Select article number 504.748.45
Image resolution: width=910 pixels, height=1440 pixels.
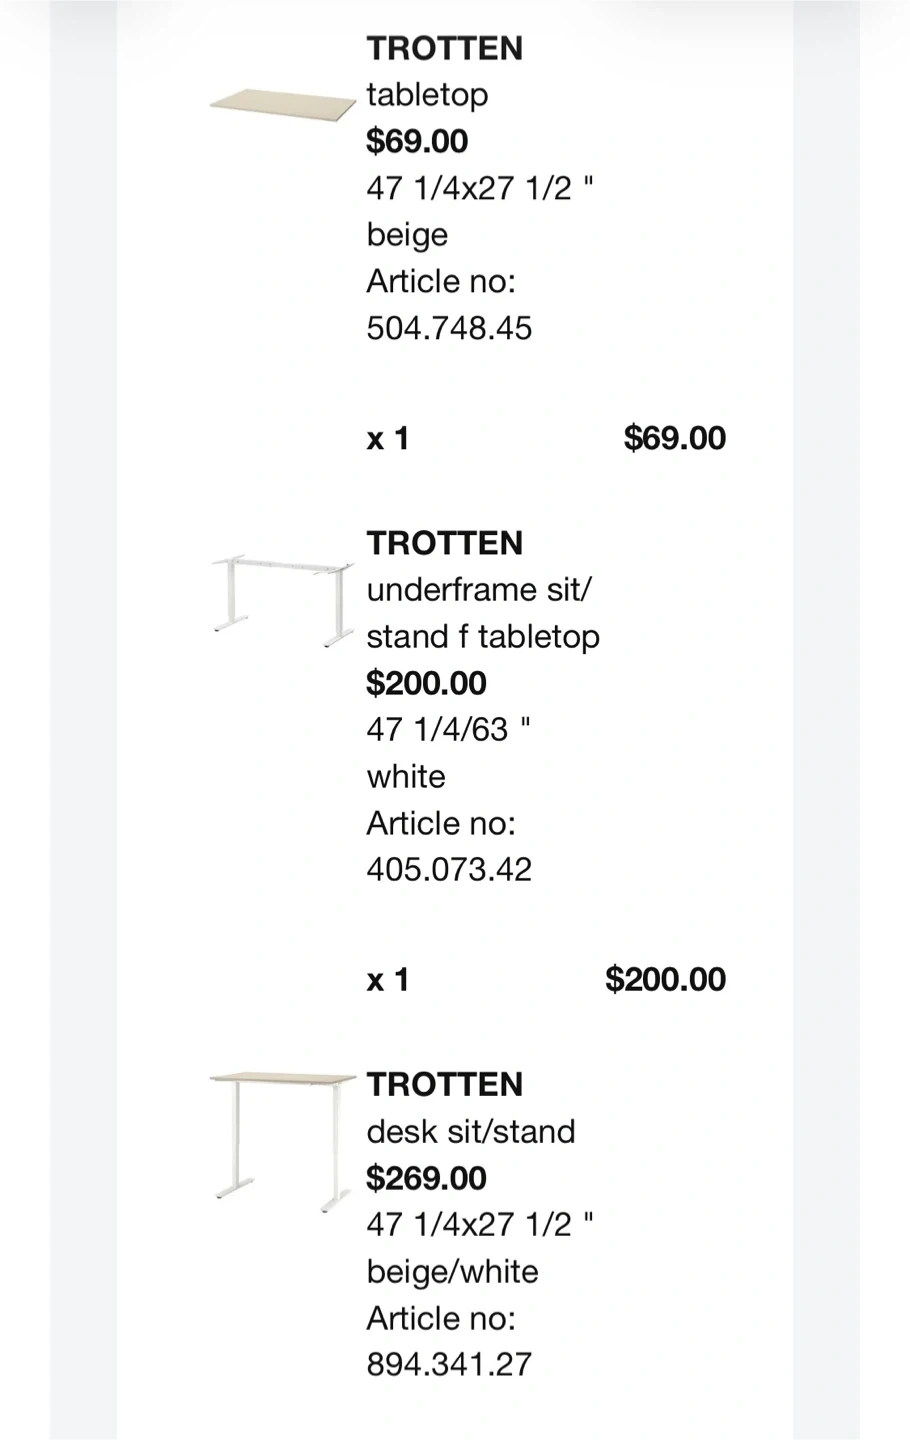449,328
